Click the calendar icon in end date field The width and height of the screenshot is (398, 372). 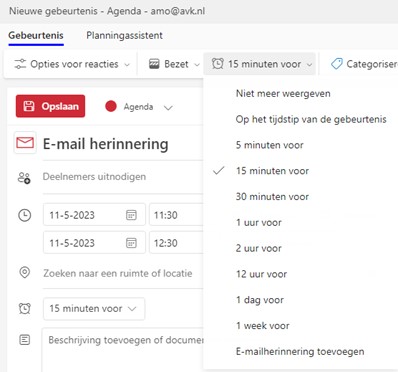(131, 243)
